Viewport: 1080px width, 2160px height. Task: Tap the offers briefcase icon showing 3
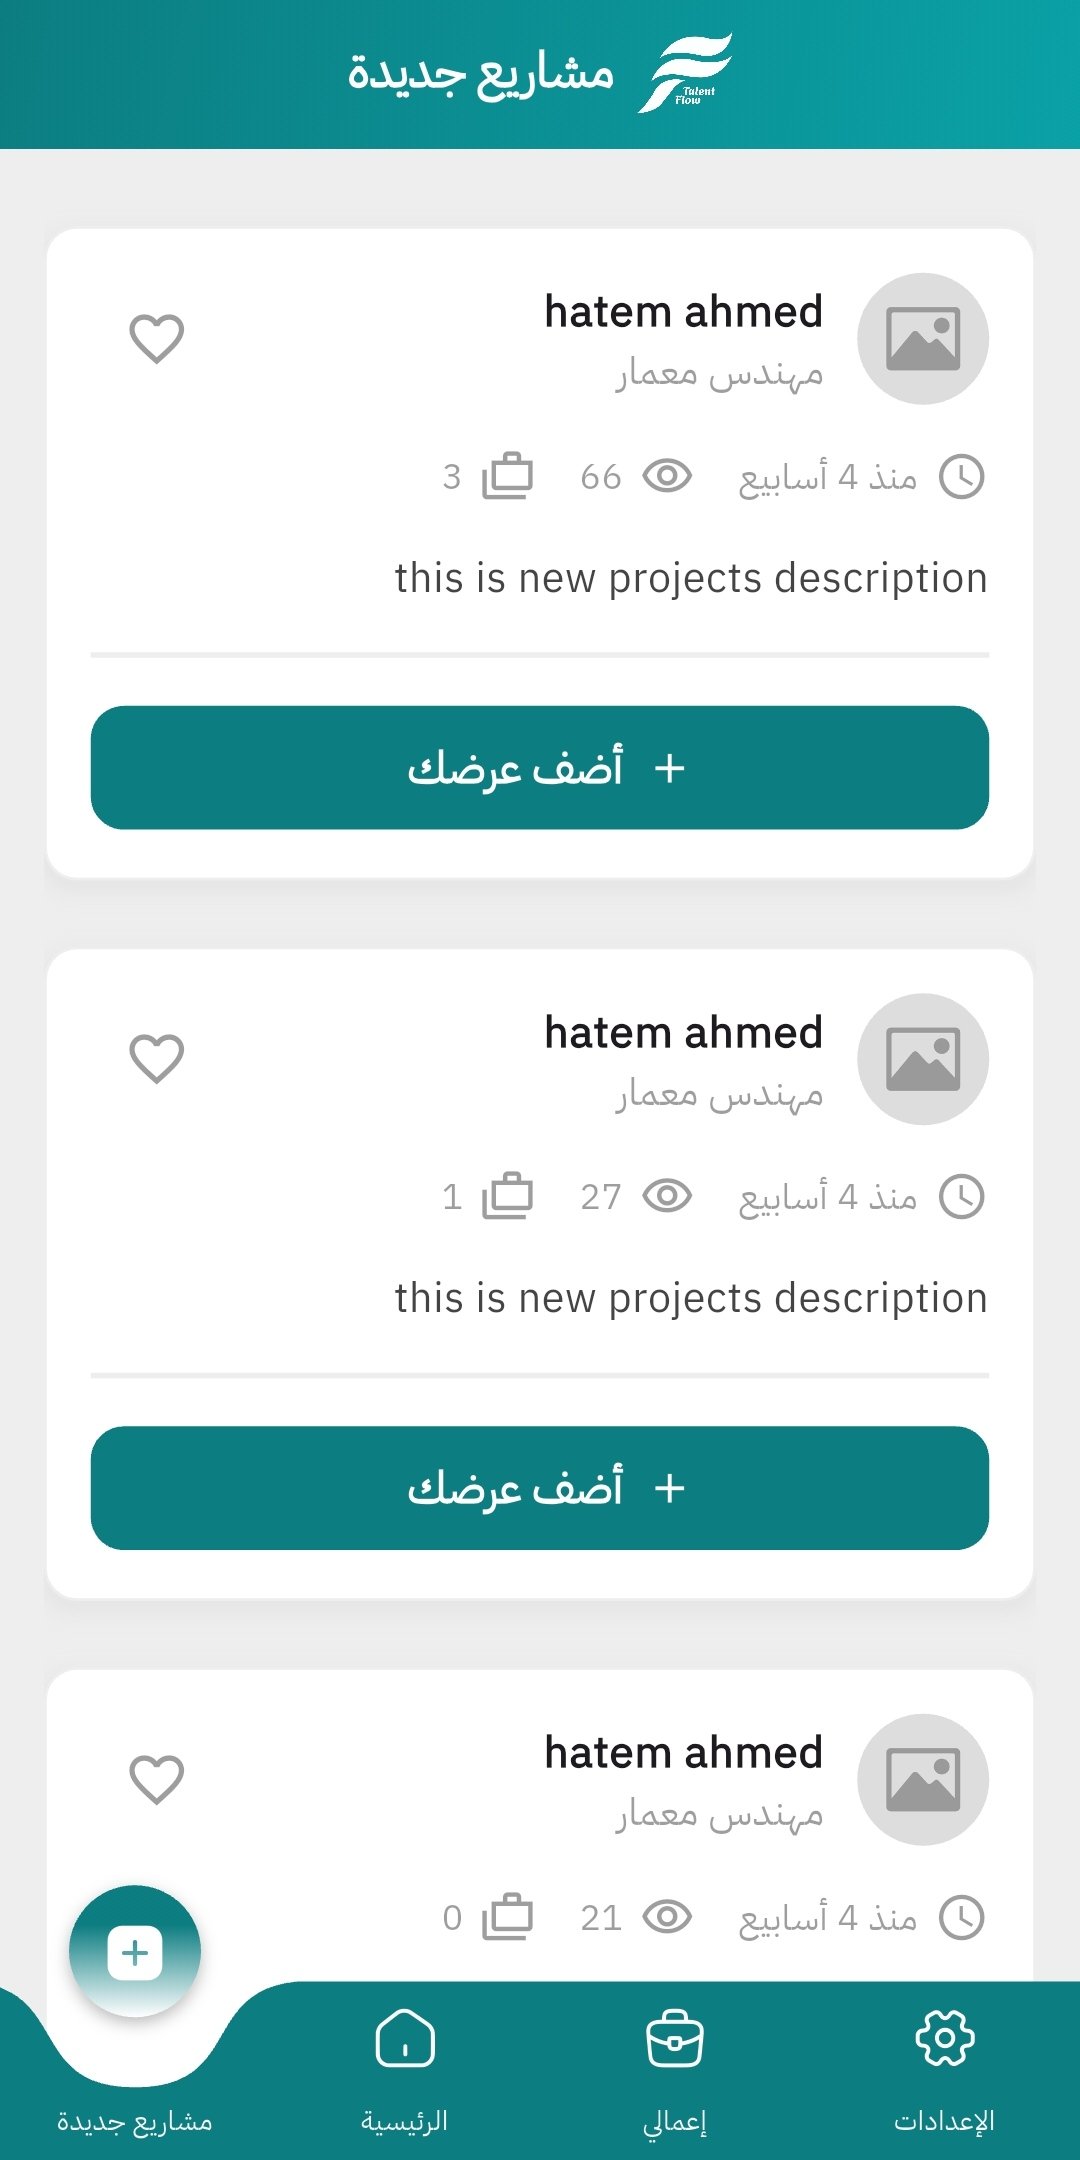coord(507,476)
